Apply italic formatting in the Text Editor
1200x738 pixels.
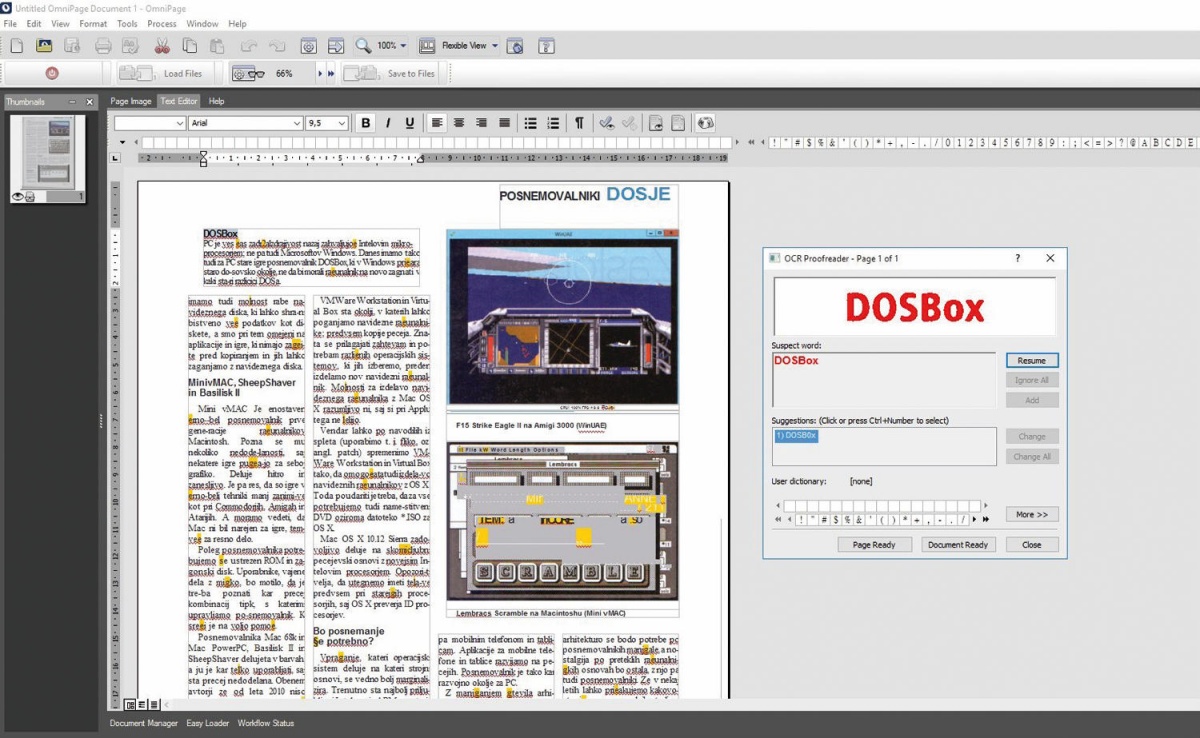tap(388, 123)
